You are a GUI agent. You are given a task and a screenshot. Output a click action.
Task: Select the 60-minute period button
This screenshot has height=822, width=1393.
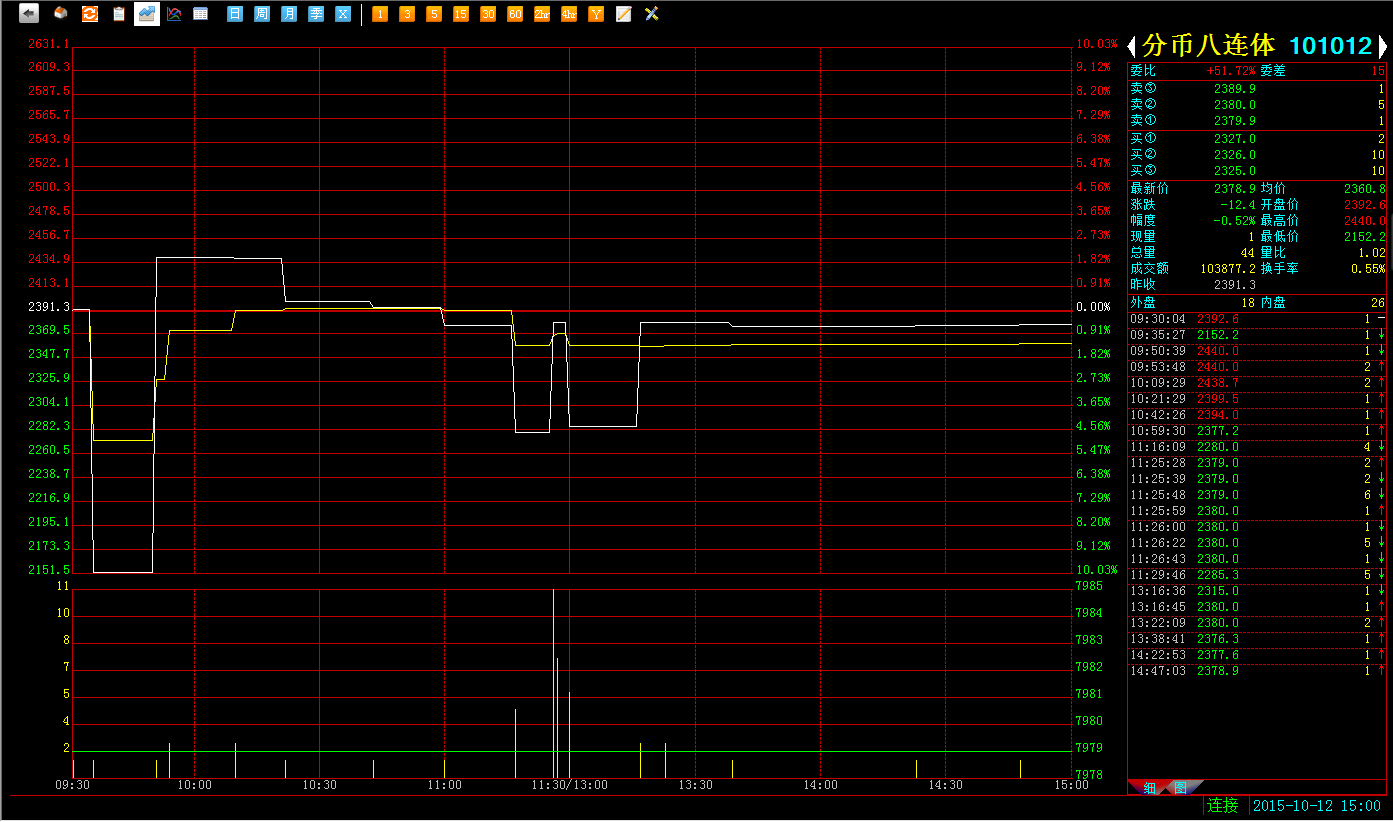pyautogui.click(x=515, y=14)
